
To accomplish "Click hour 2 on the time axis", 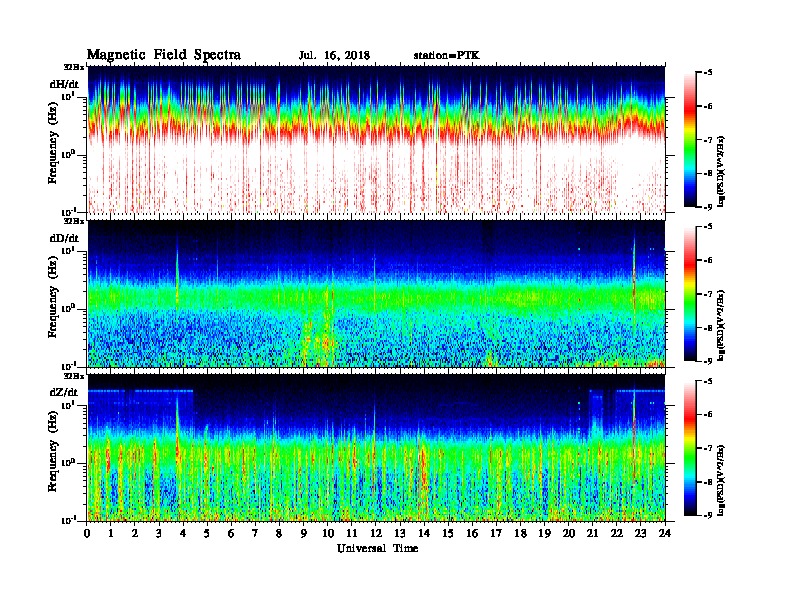I will click(x=135, y=533).
